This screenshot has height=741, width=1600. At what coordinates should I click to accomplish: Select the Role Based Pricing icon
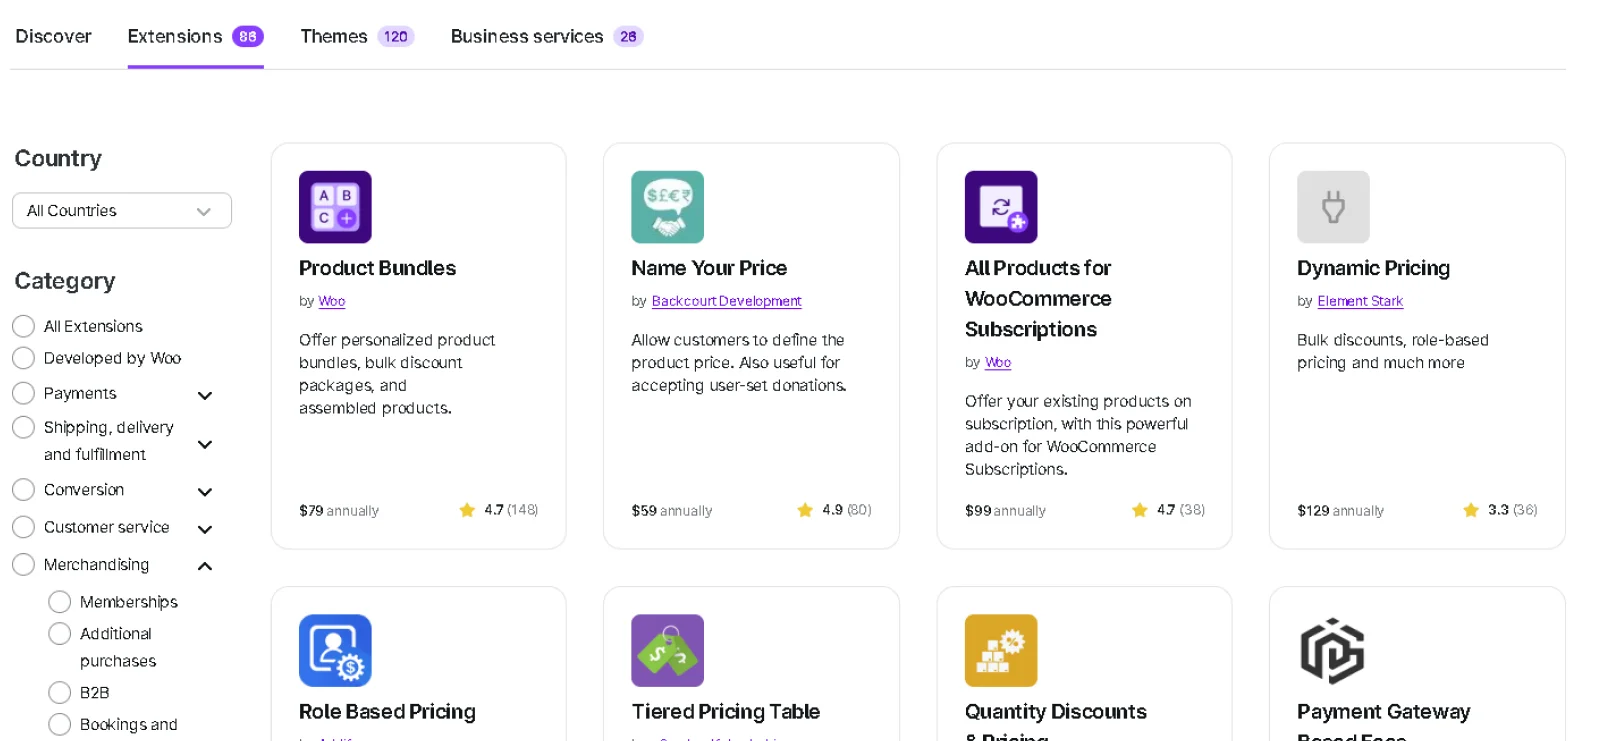(x=335, y=650)
